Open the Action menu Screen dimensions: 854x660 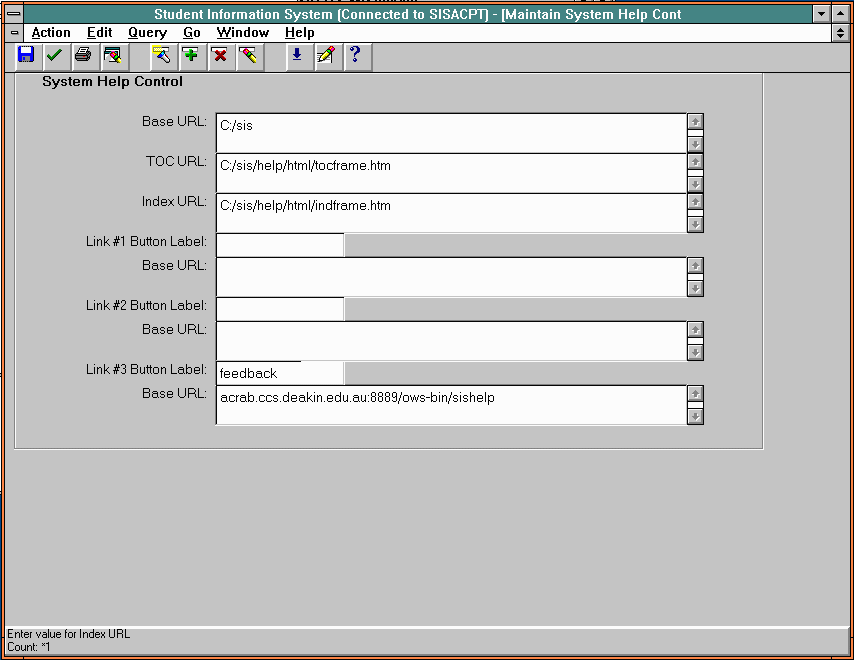51,33
